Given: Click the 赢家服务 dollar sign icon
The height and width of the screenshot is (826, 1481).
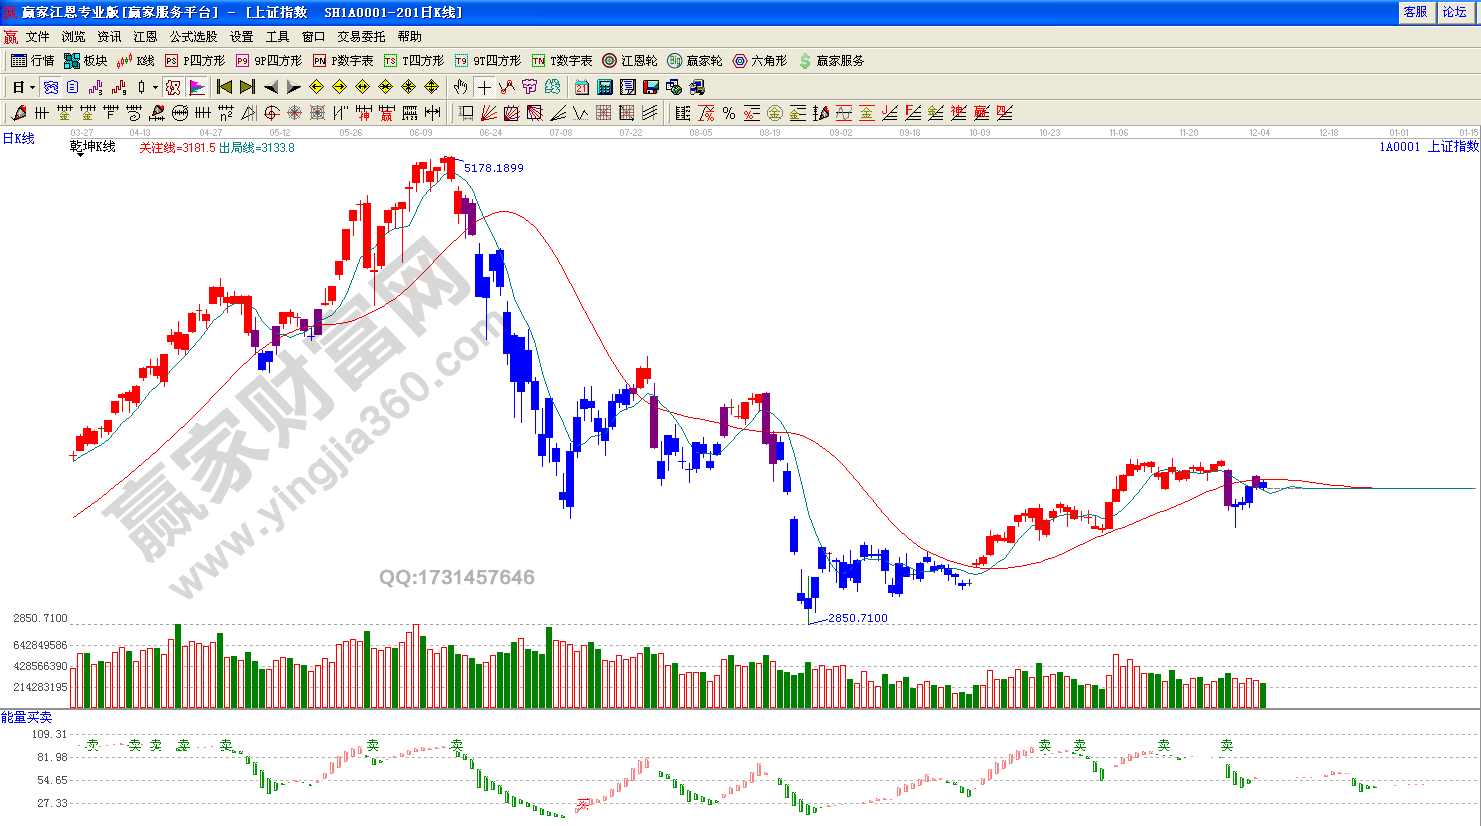Looking at the screenshot, I should 830,61.
